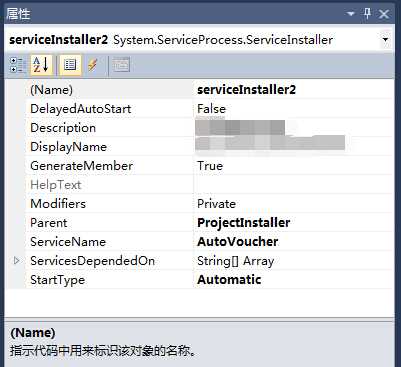Show the Properties list icon
401x367 pixels.
[70, 65]
